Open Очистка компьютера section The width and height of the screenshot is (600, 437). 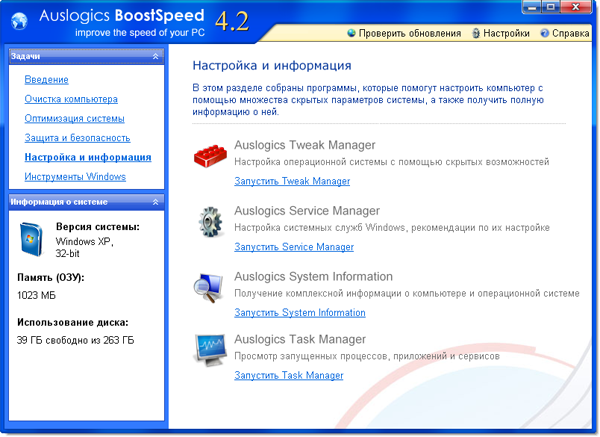coord(71,99)
